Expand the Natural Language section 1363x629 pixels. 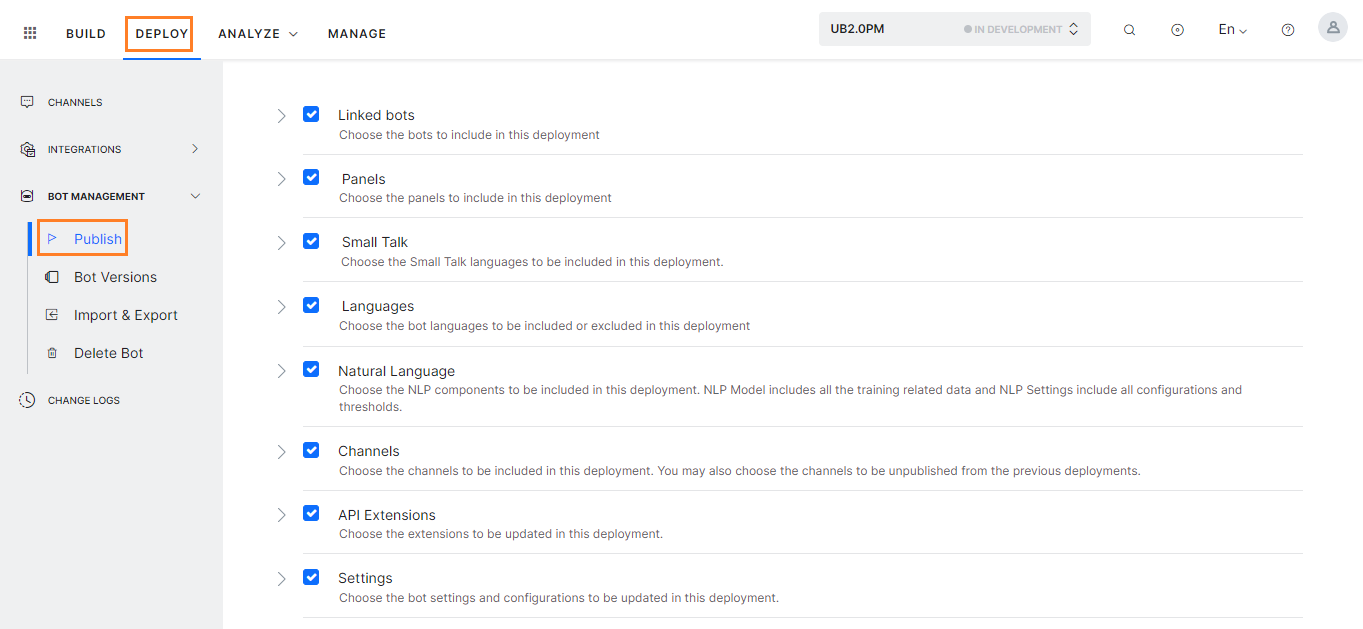point(281,370)
